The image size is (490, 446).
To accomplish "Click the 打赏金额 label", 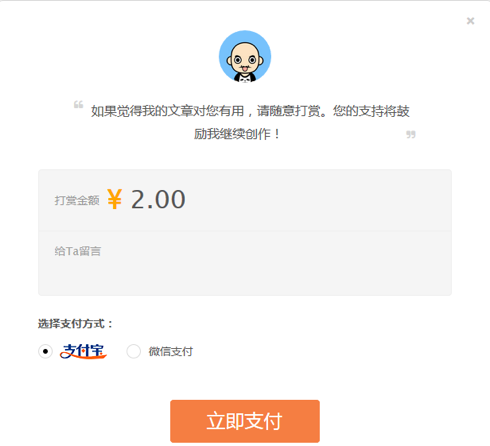I will tap(77, 200).
